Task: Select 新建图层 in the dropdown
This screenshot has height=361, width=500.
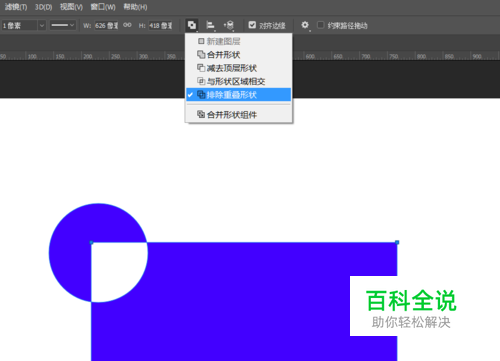Action: [x=239, y=41]
